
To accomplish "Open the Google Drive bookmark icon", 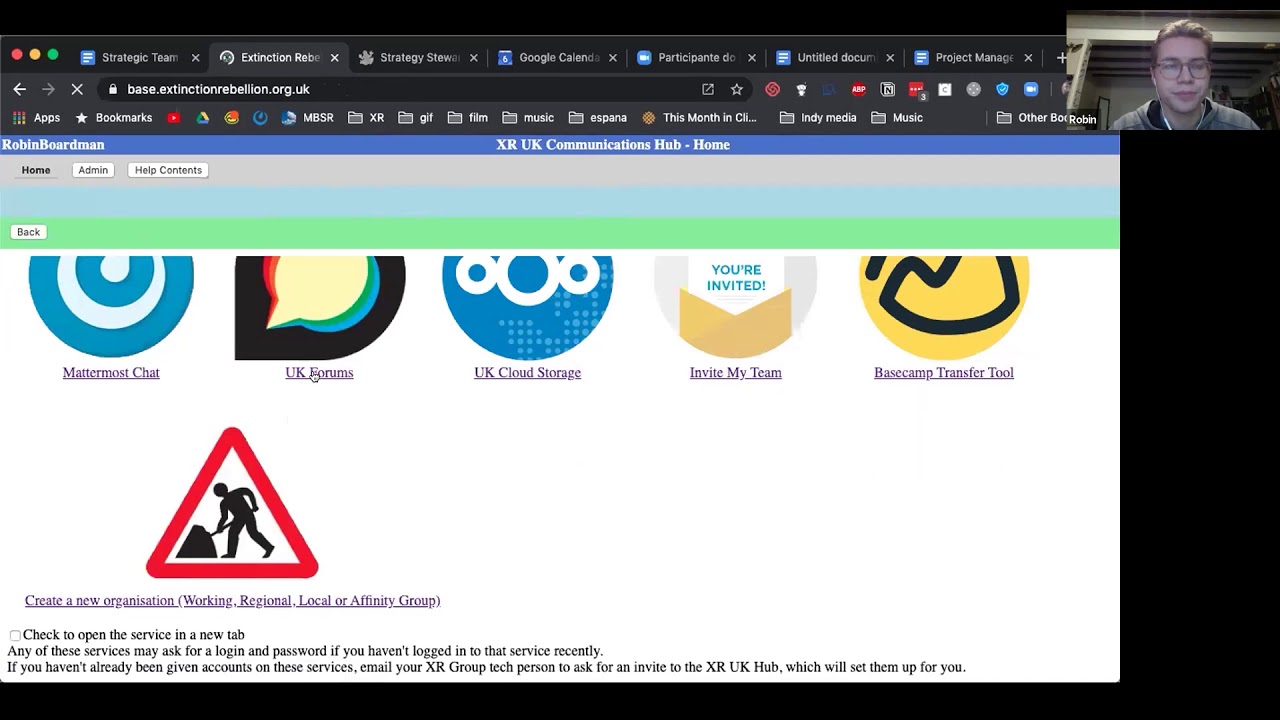I will click(202, 117).
